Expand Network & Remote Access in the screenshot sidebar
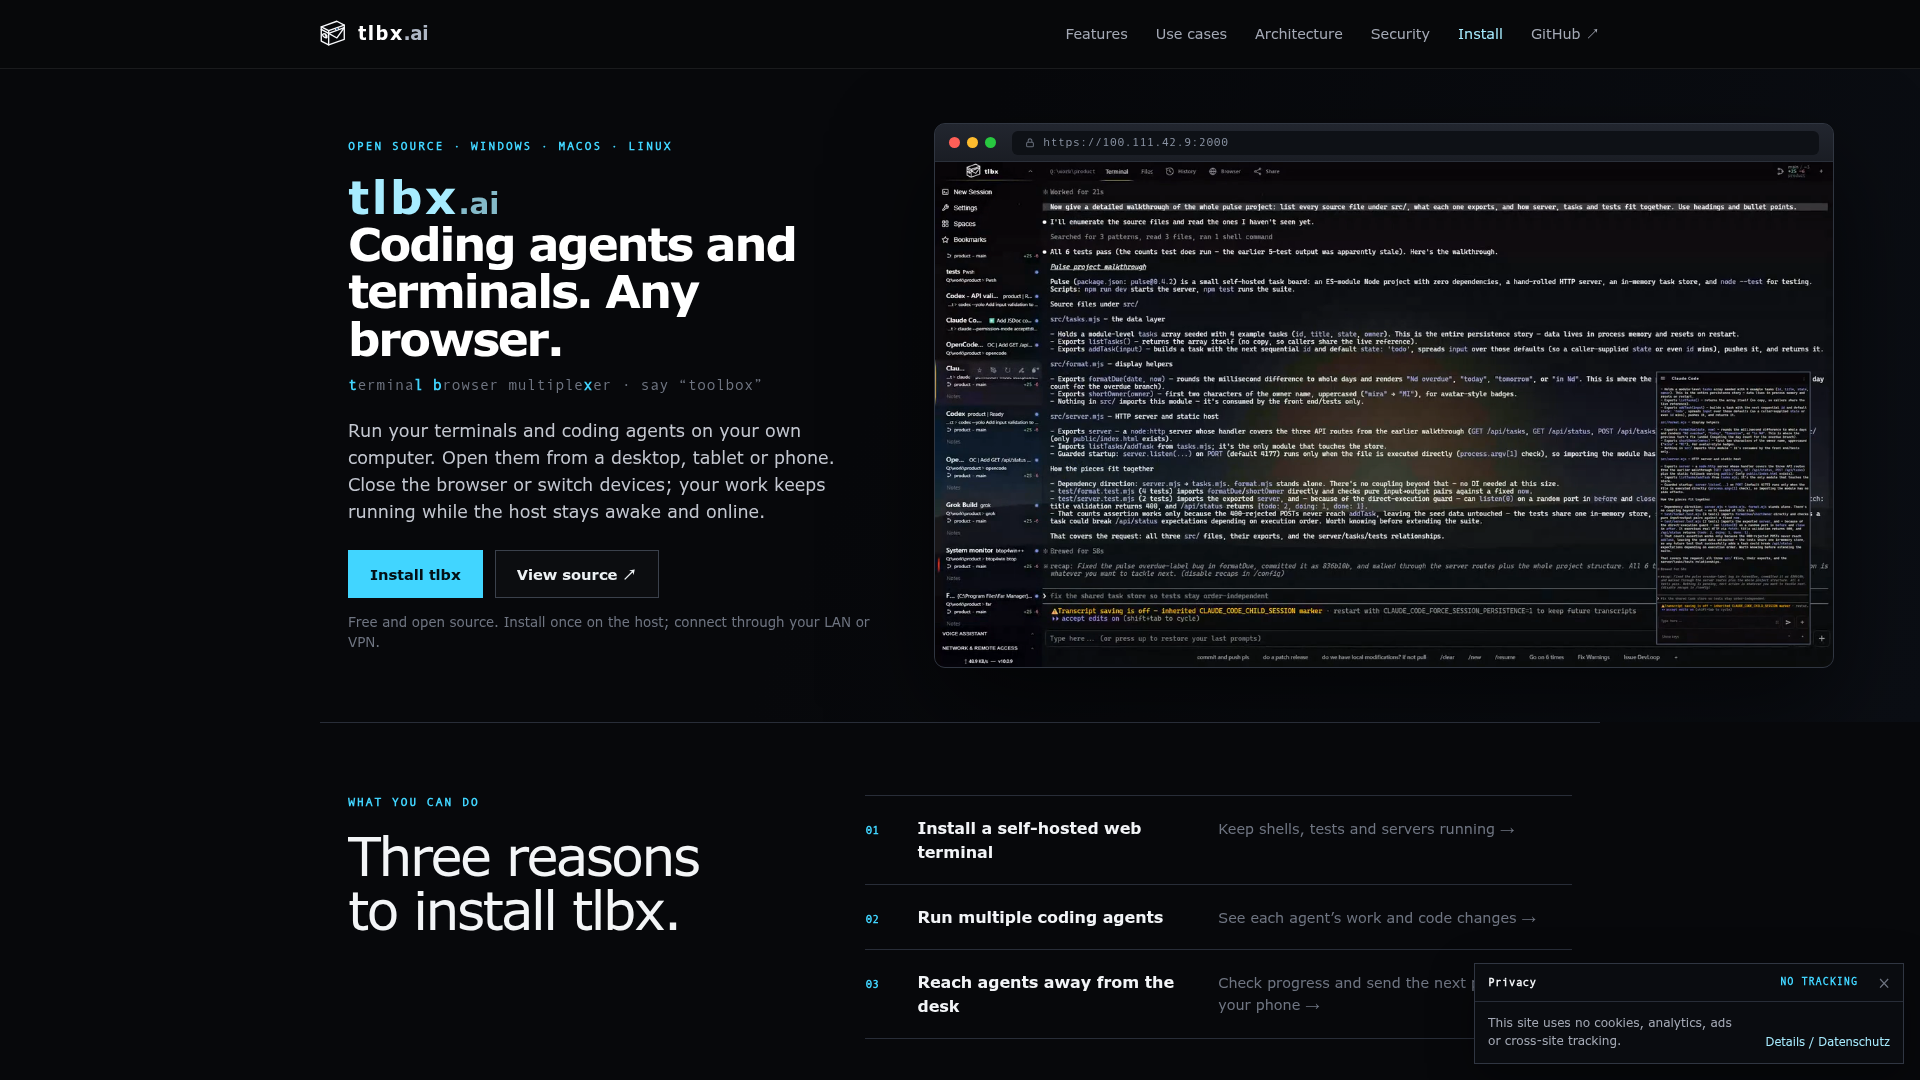Viewport: 1920px width, 1080px height. tap(988, 648)
